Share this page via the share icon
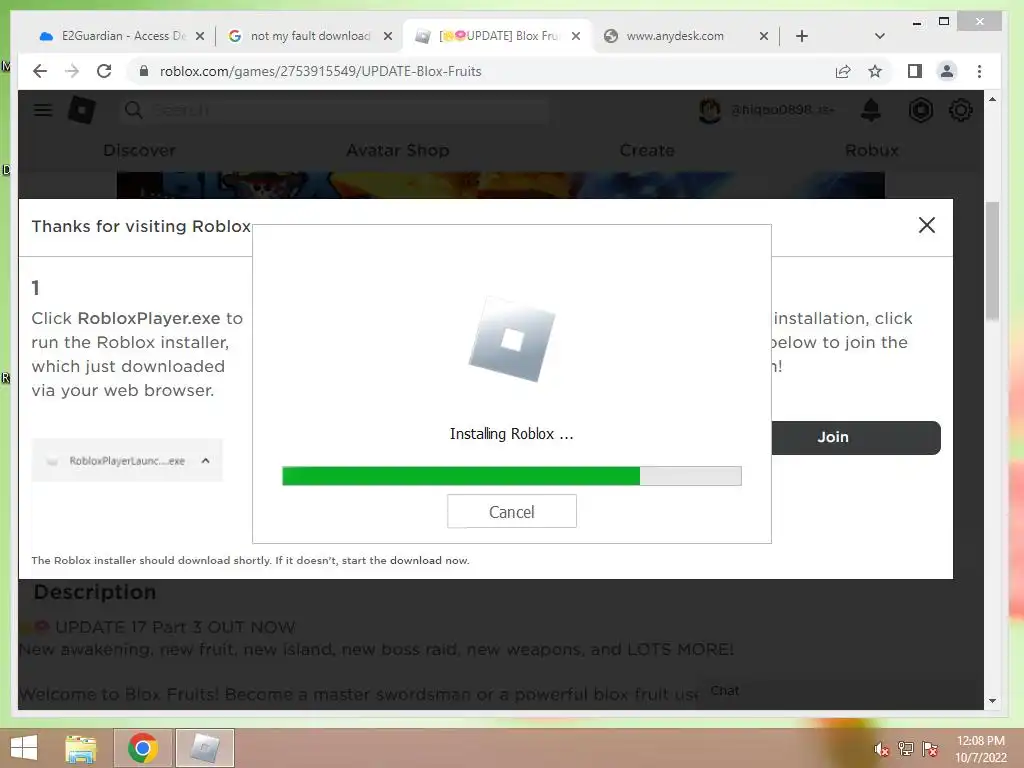1024x768 pixels. (843, 71)
